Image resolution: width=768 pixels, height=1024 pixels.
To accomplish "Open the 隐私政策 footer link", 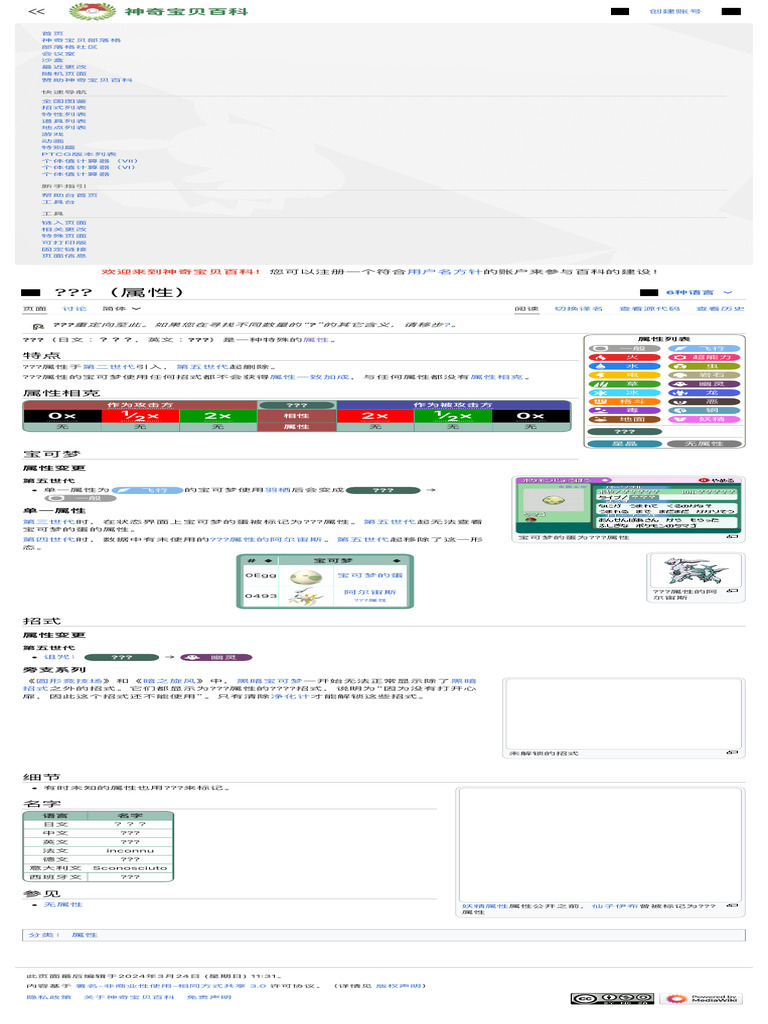I will pyautogui.click(x=49, y=997).
